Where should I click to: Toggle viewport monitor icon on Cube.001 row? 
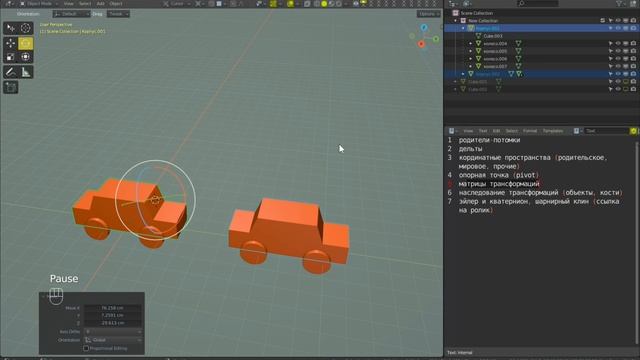point(626,82)
